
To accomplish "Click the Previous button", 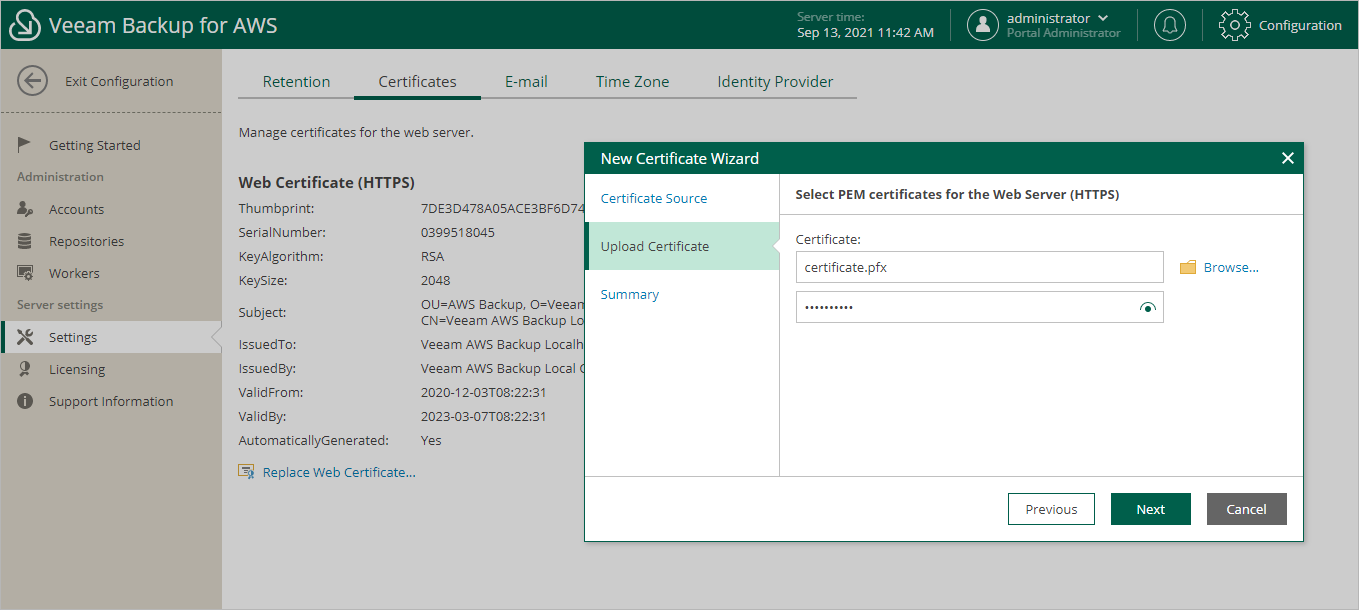I will pyautogui.click(x=1051, y=509).
